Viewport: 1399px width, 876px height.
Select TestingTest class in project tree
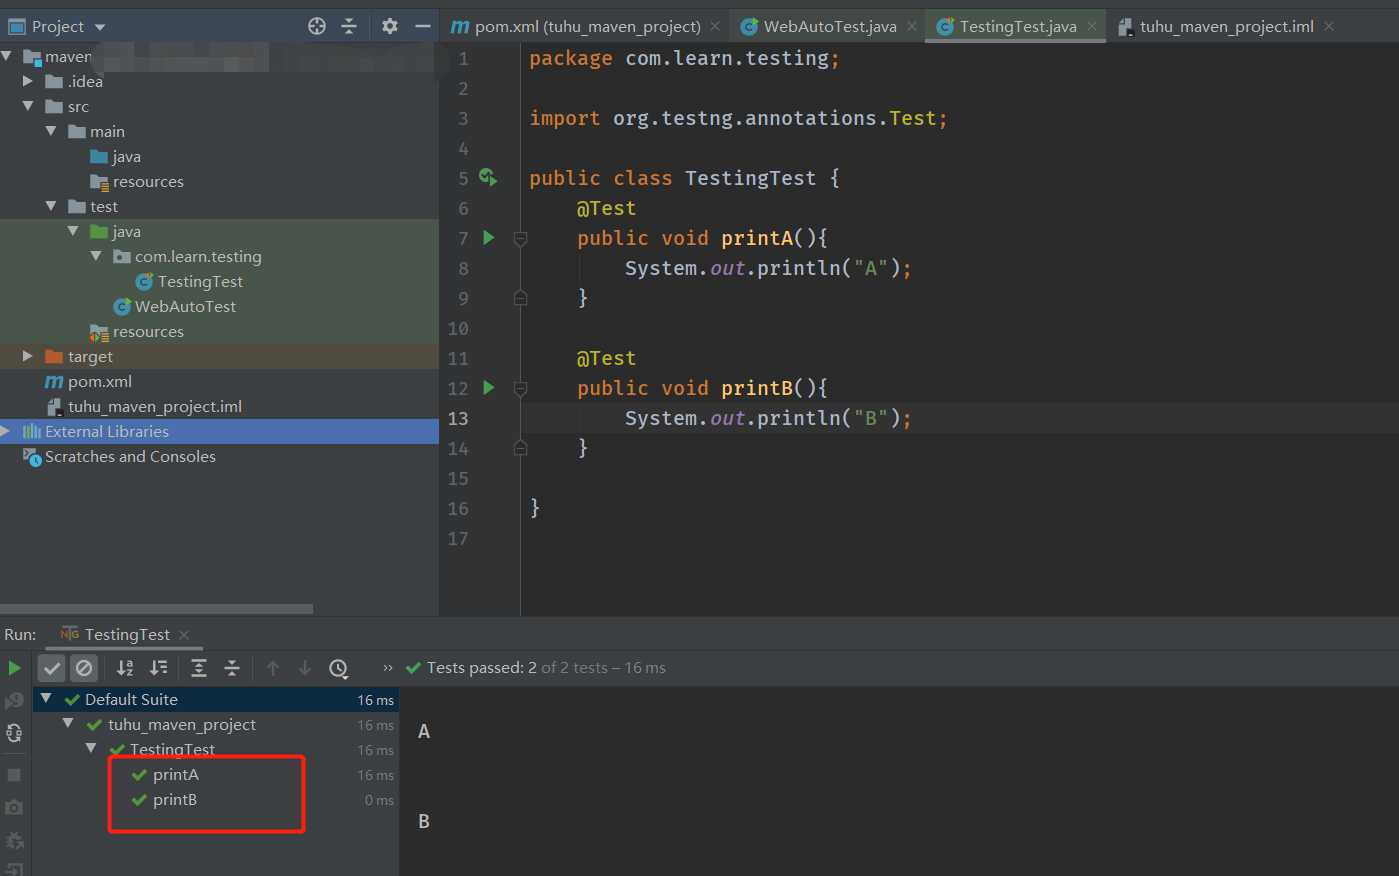(200, 282)
